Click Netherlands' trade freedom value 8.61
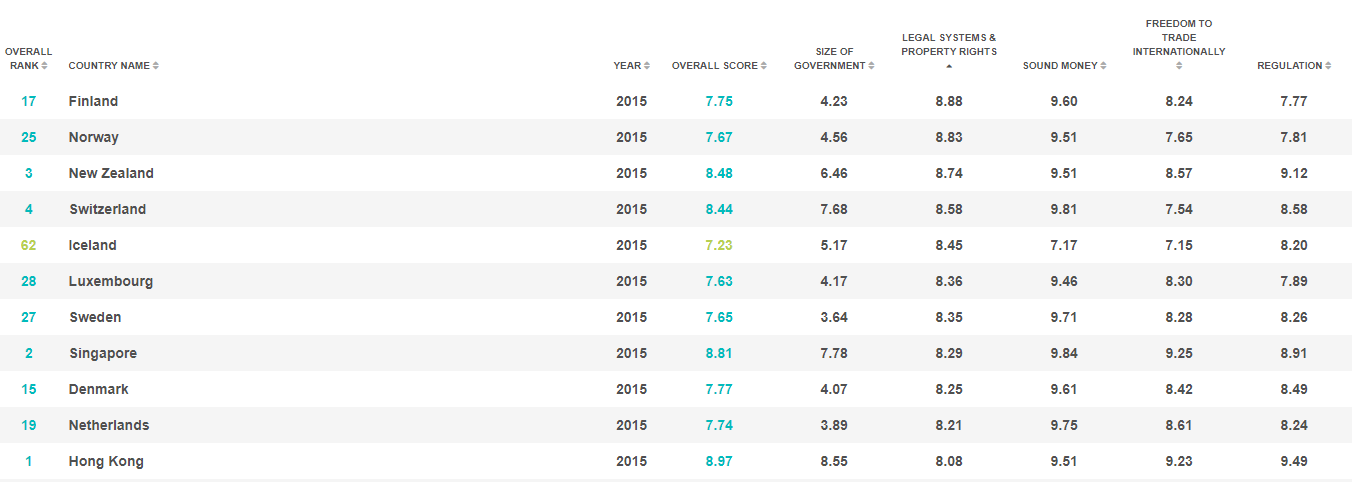This screenshot has width=1358, height=482. tap(1179, 425)
